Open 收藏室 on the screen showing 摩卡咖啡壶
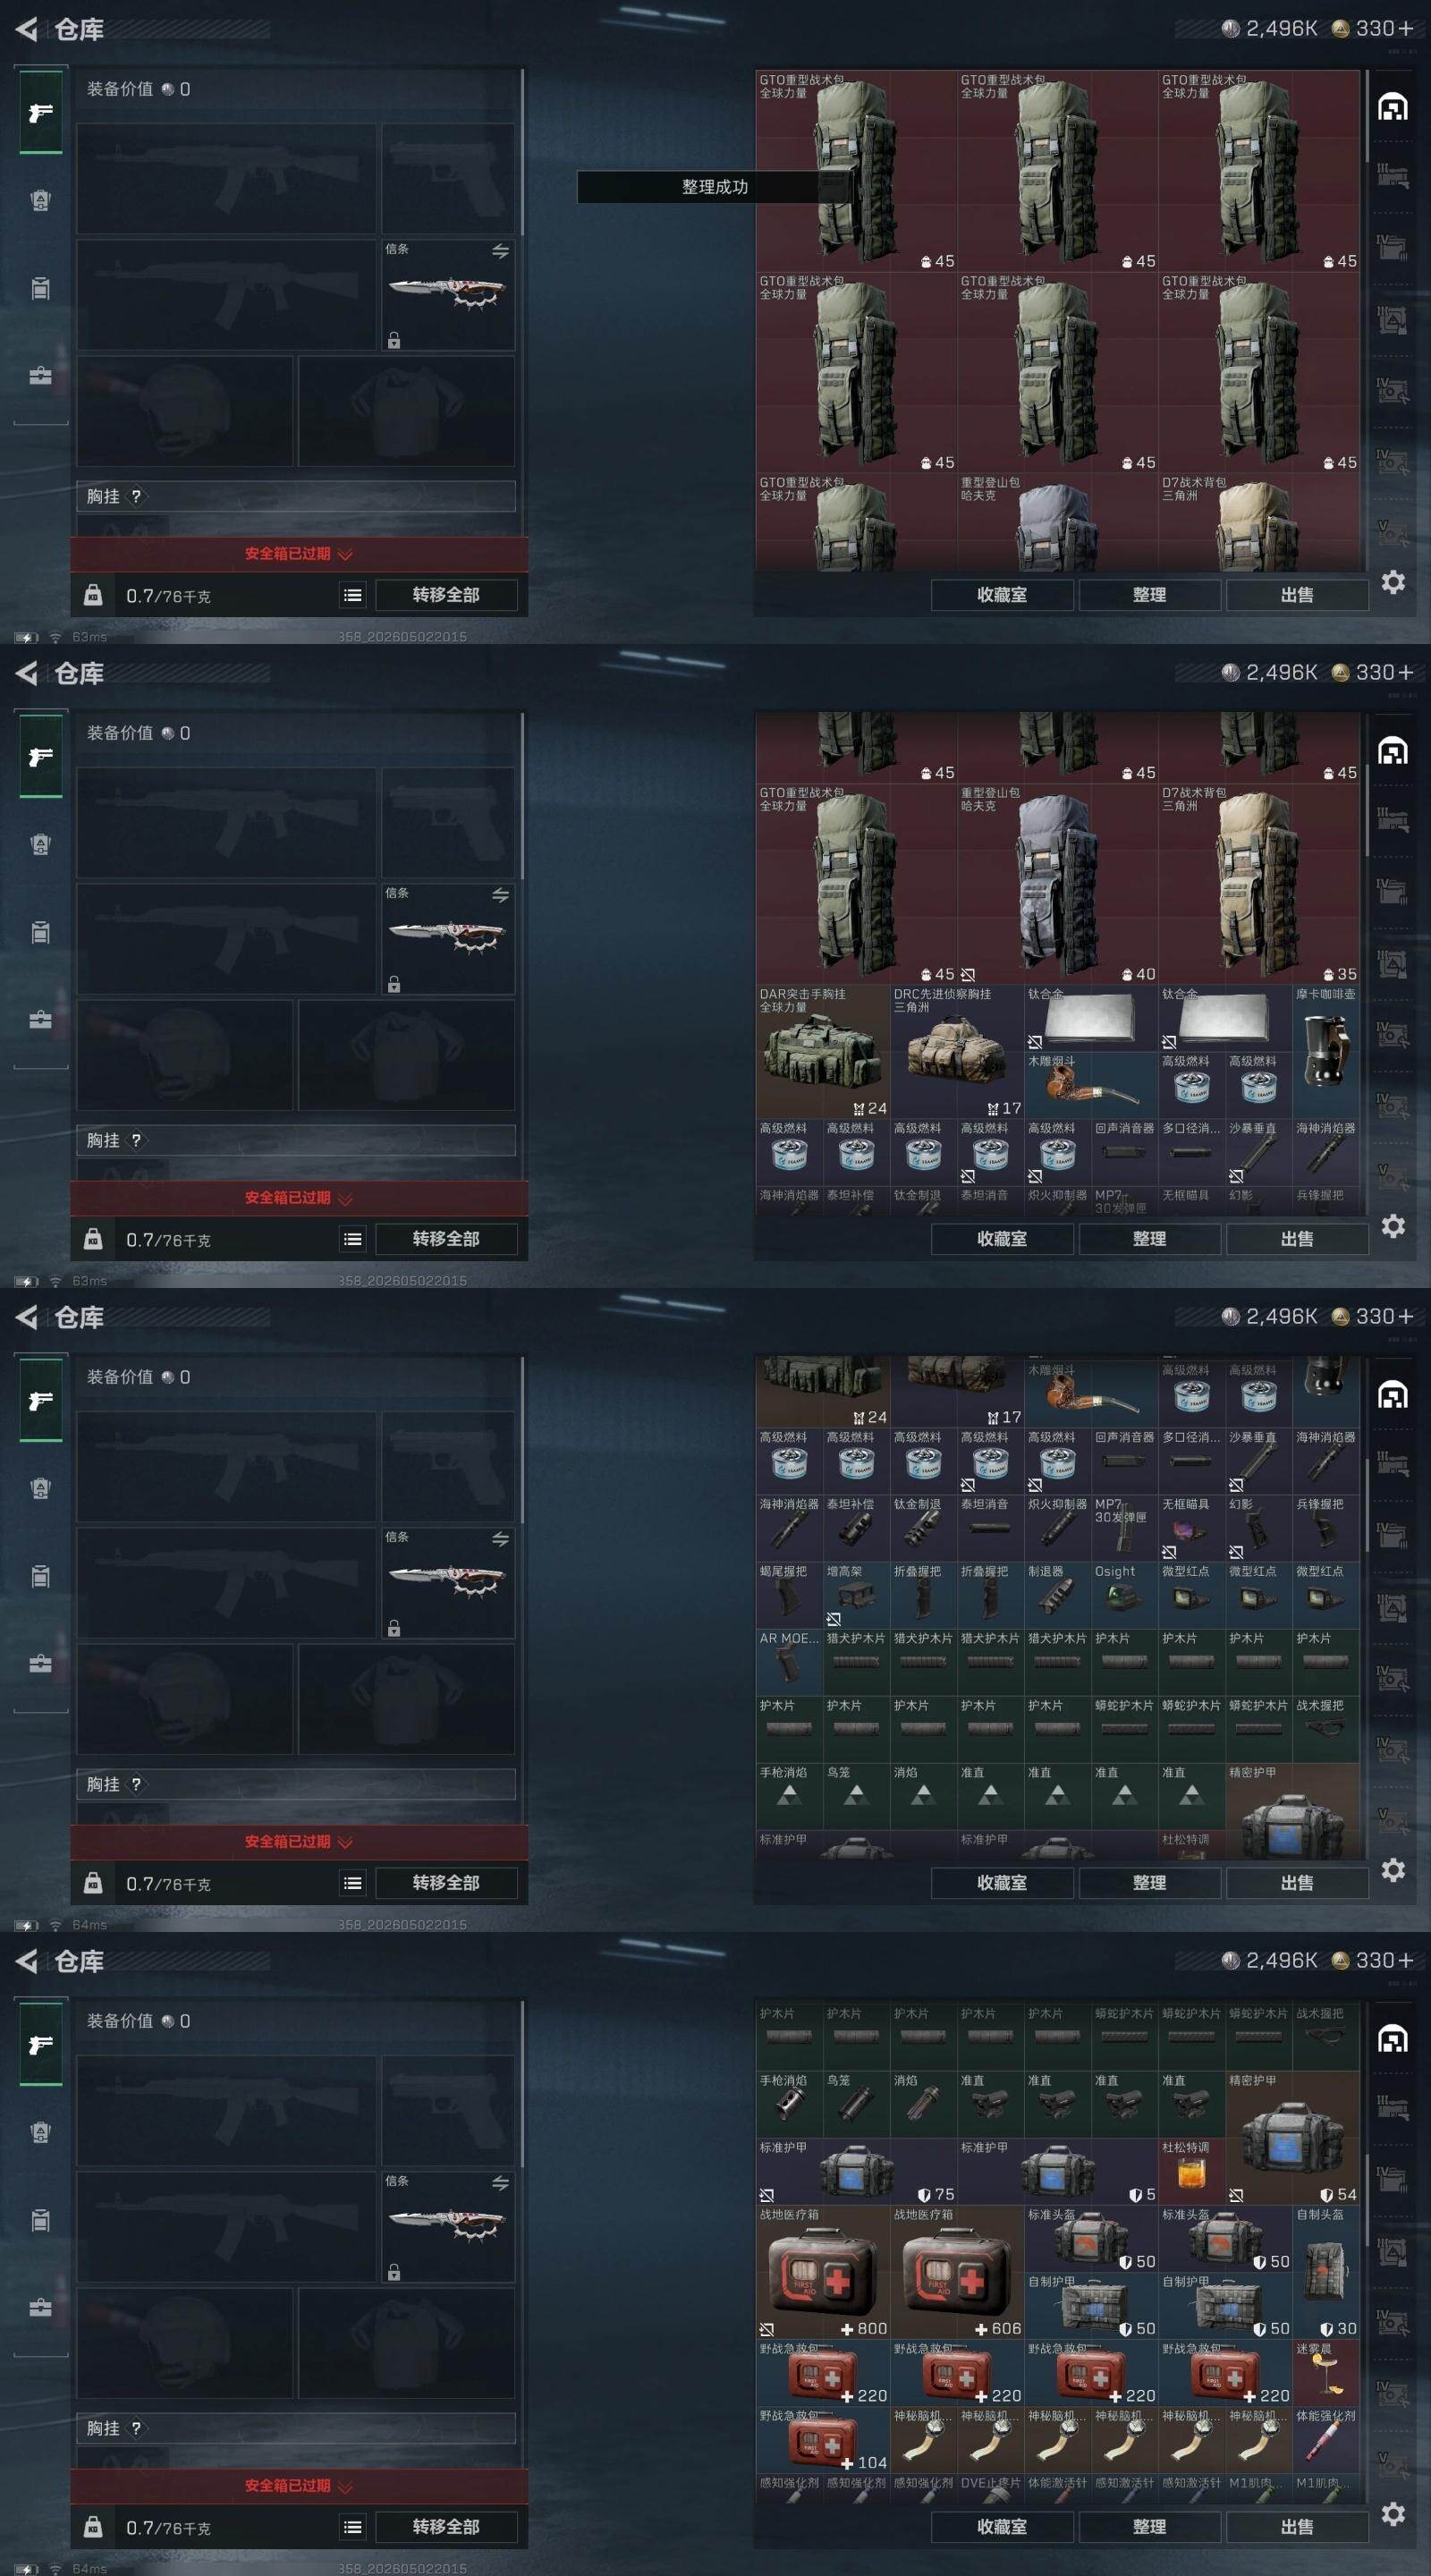Screen dimensions: 1431x2576 [x=1002, y=1239]
